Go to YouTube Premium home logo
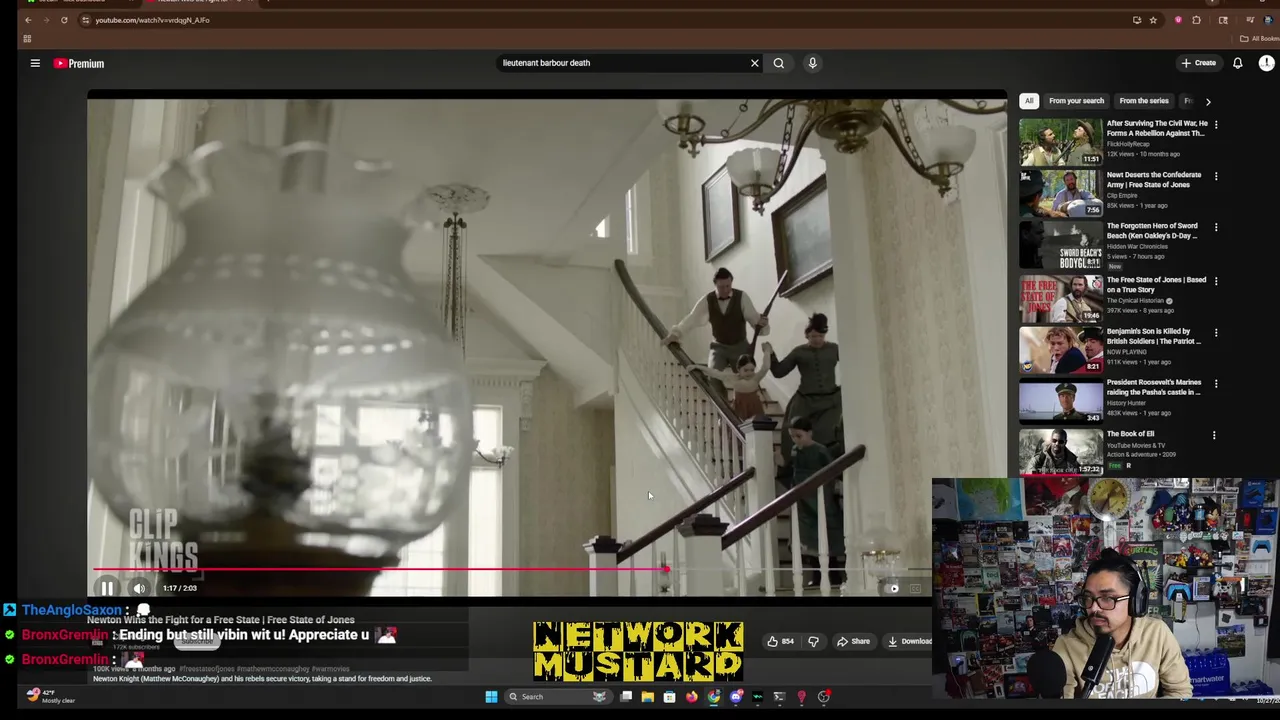The image size is (1280, 720). coord(79,63)
